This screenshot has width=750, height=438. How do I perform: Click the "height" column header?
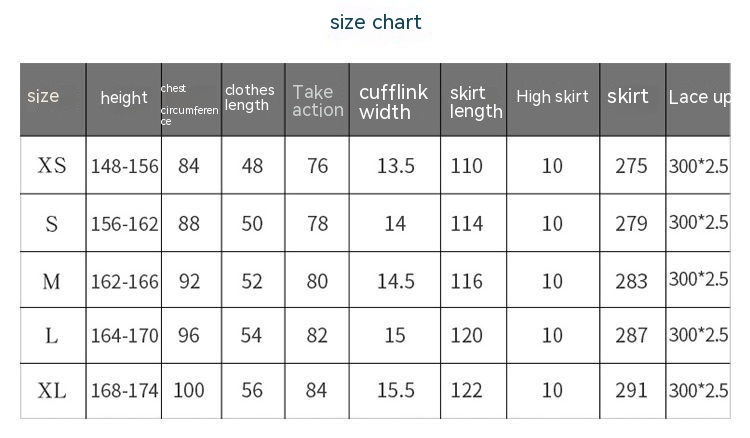pyautogui.click(x=124, y=98)
